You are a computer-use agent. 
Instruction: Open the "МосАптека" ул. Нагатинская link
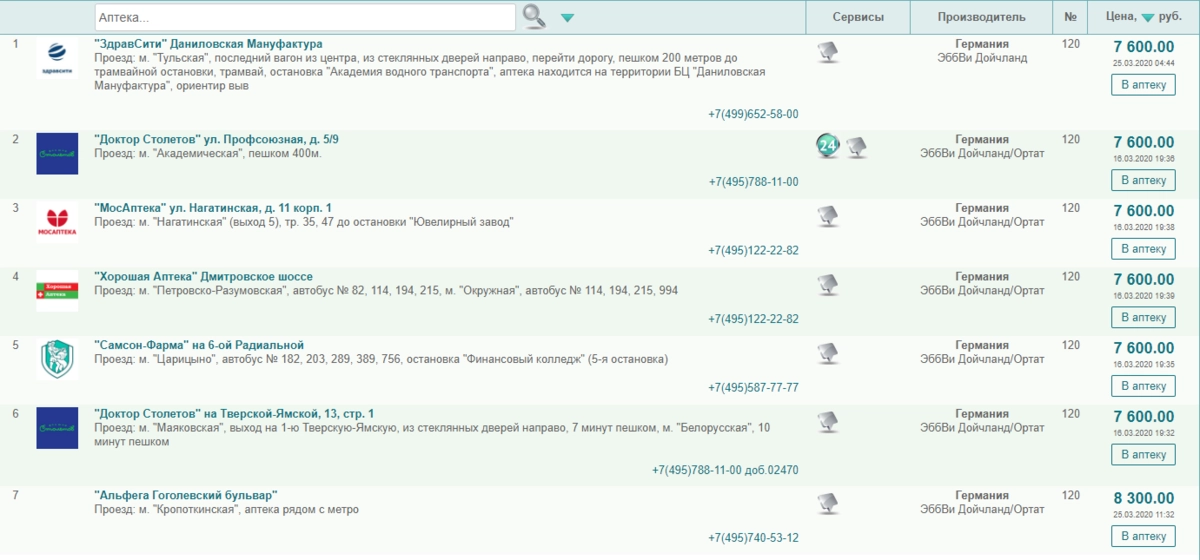point(212,208)
